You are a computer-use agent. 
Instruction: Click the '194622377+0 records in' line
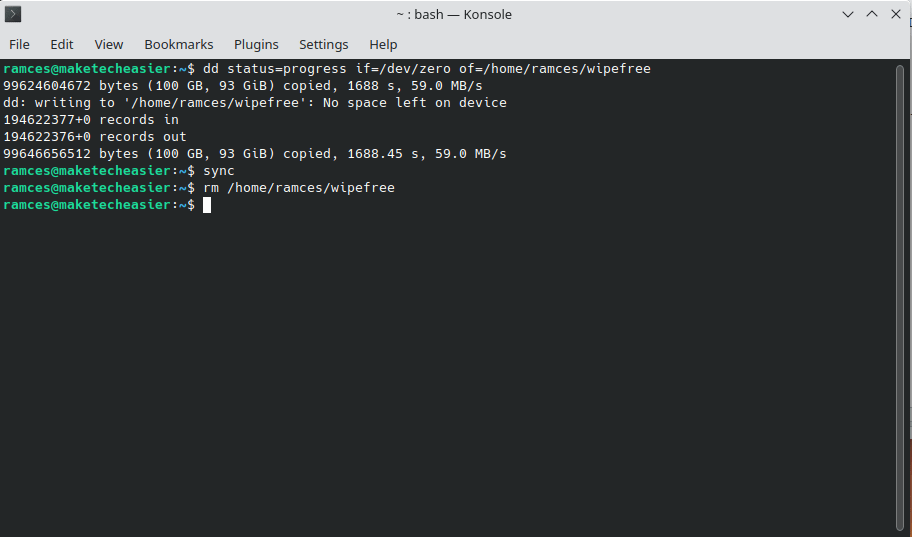[x=91, y=120]
